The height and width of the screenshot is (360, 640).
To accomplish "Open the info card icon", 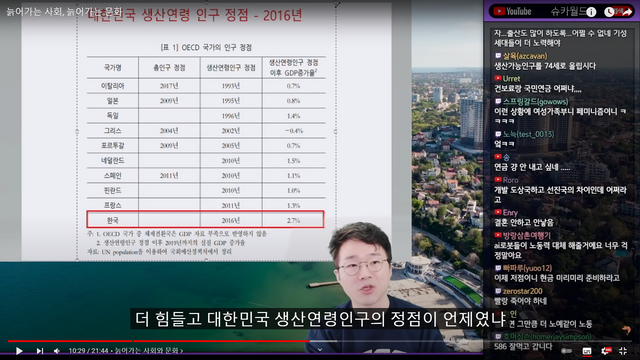I will click(x=591, y=12).
